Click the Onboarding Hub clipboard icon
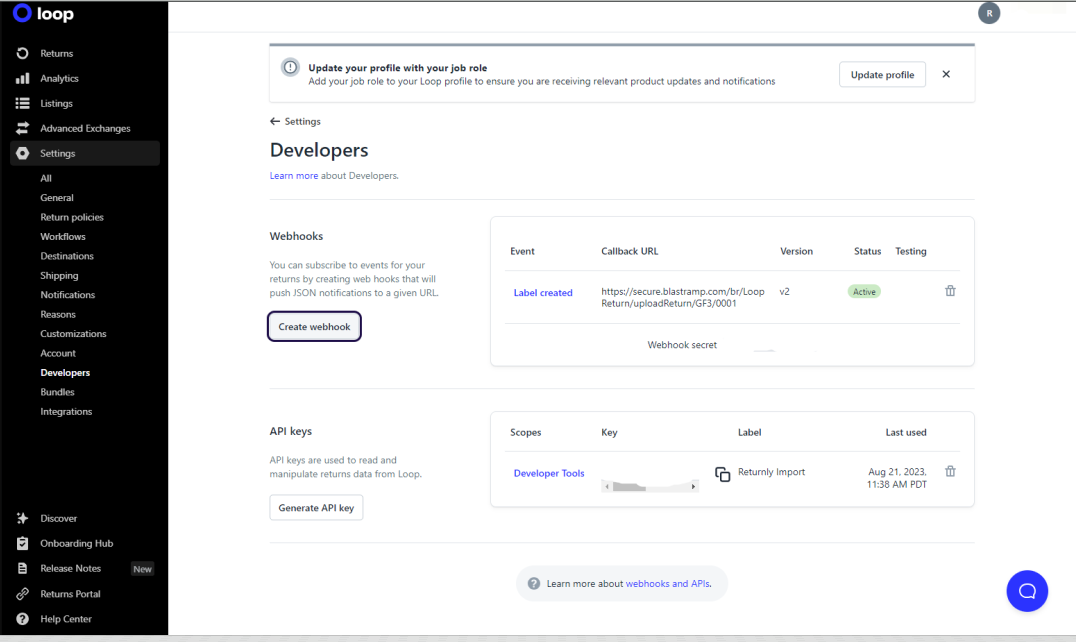 [x=23, y=543]
